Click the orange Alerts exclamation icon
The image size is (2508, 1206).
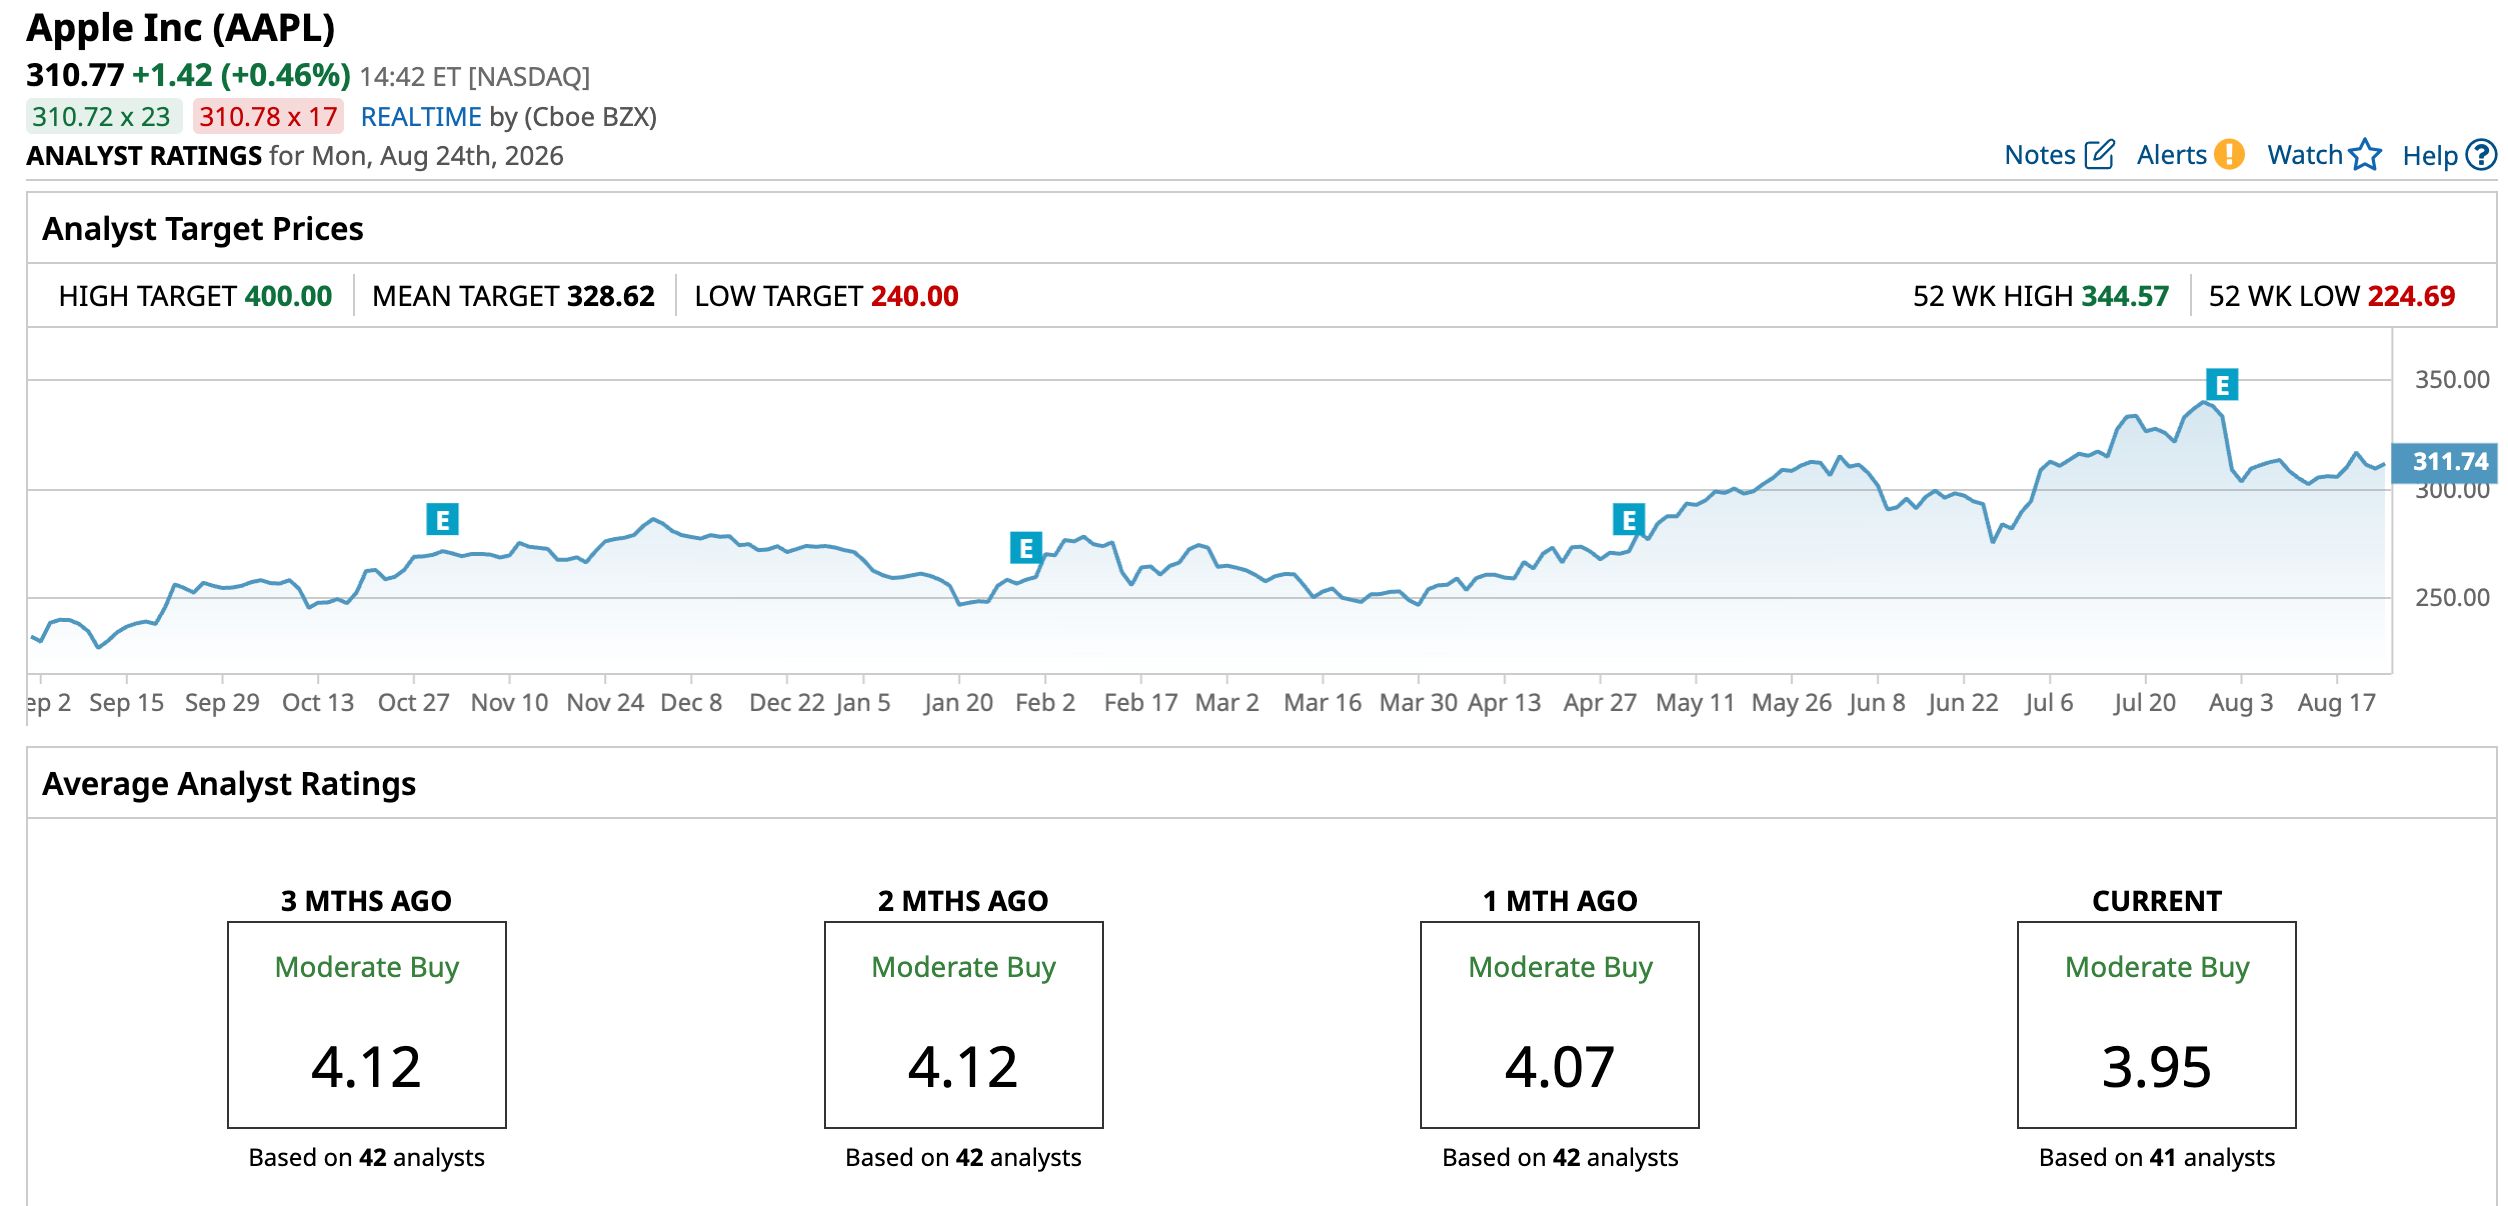[2229, 155]
